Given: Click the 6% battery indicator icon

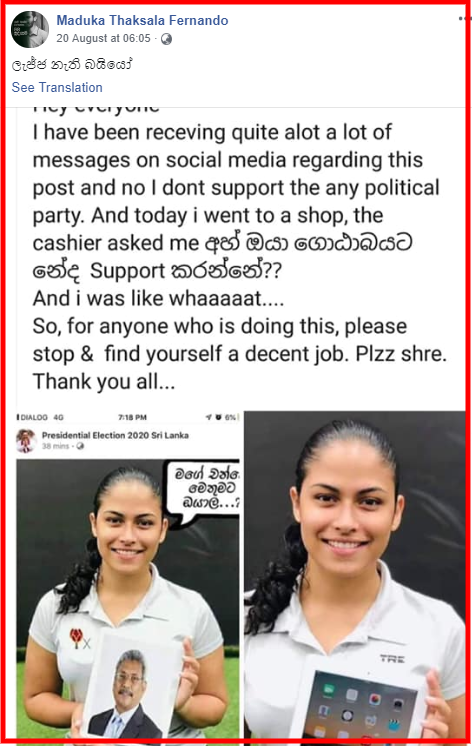Looking at the screenshot, I should pos(232,417).
